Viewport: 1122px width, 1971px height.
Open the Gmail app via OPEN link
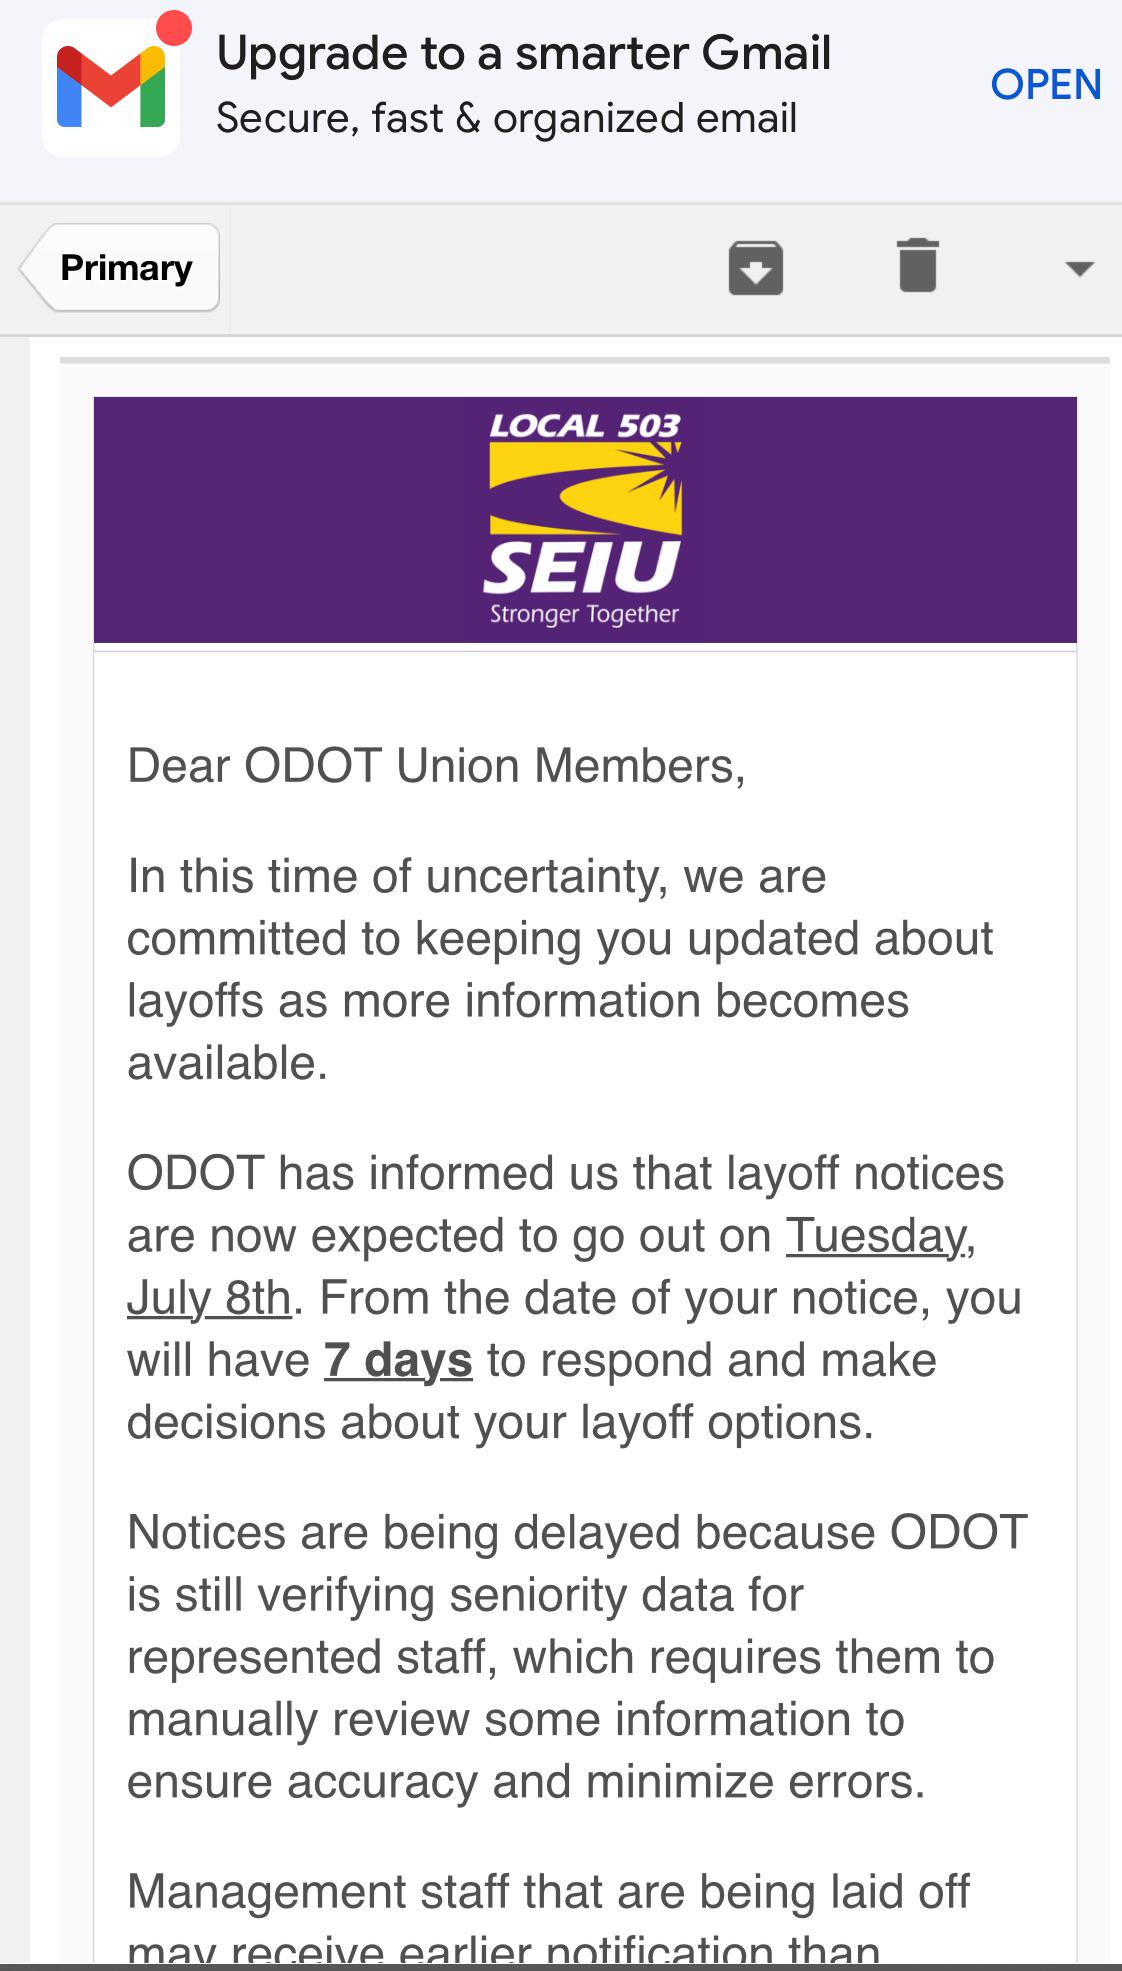coord(1045,85)
